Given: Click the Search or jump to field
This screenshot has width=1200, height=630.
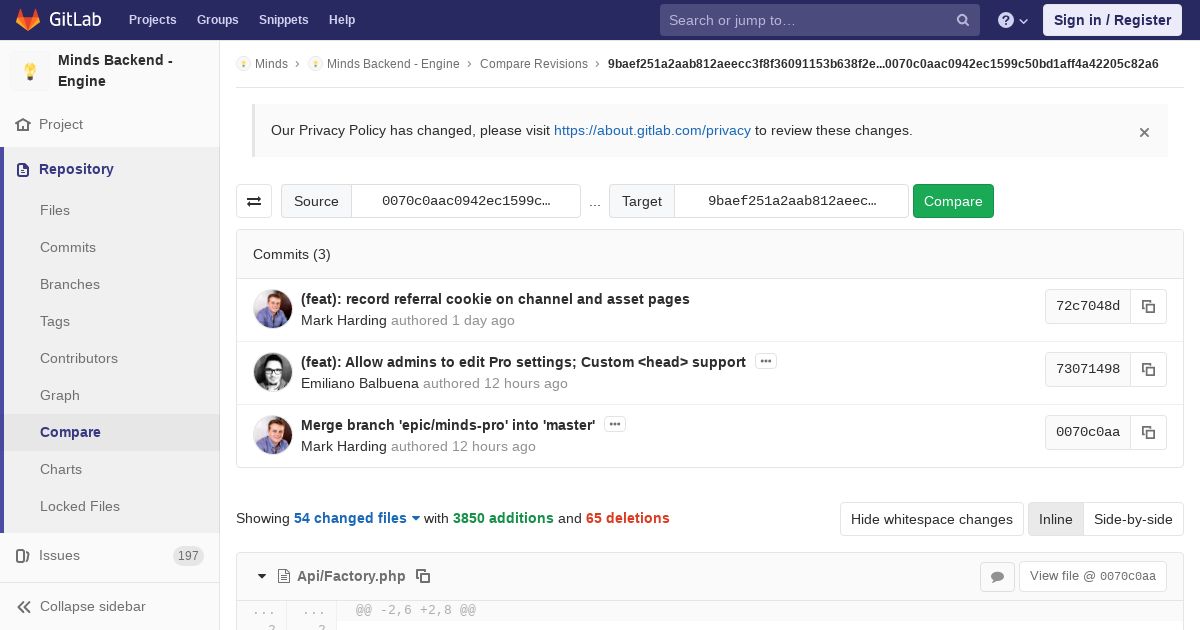Looking at the screenshot, I should (x=806, y=20).
